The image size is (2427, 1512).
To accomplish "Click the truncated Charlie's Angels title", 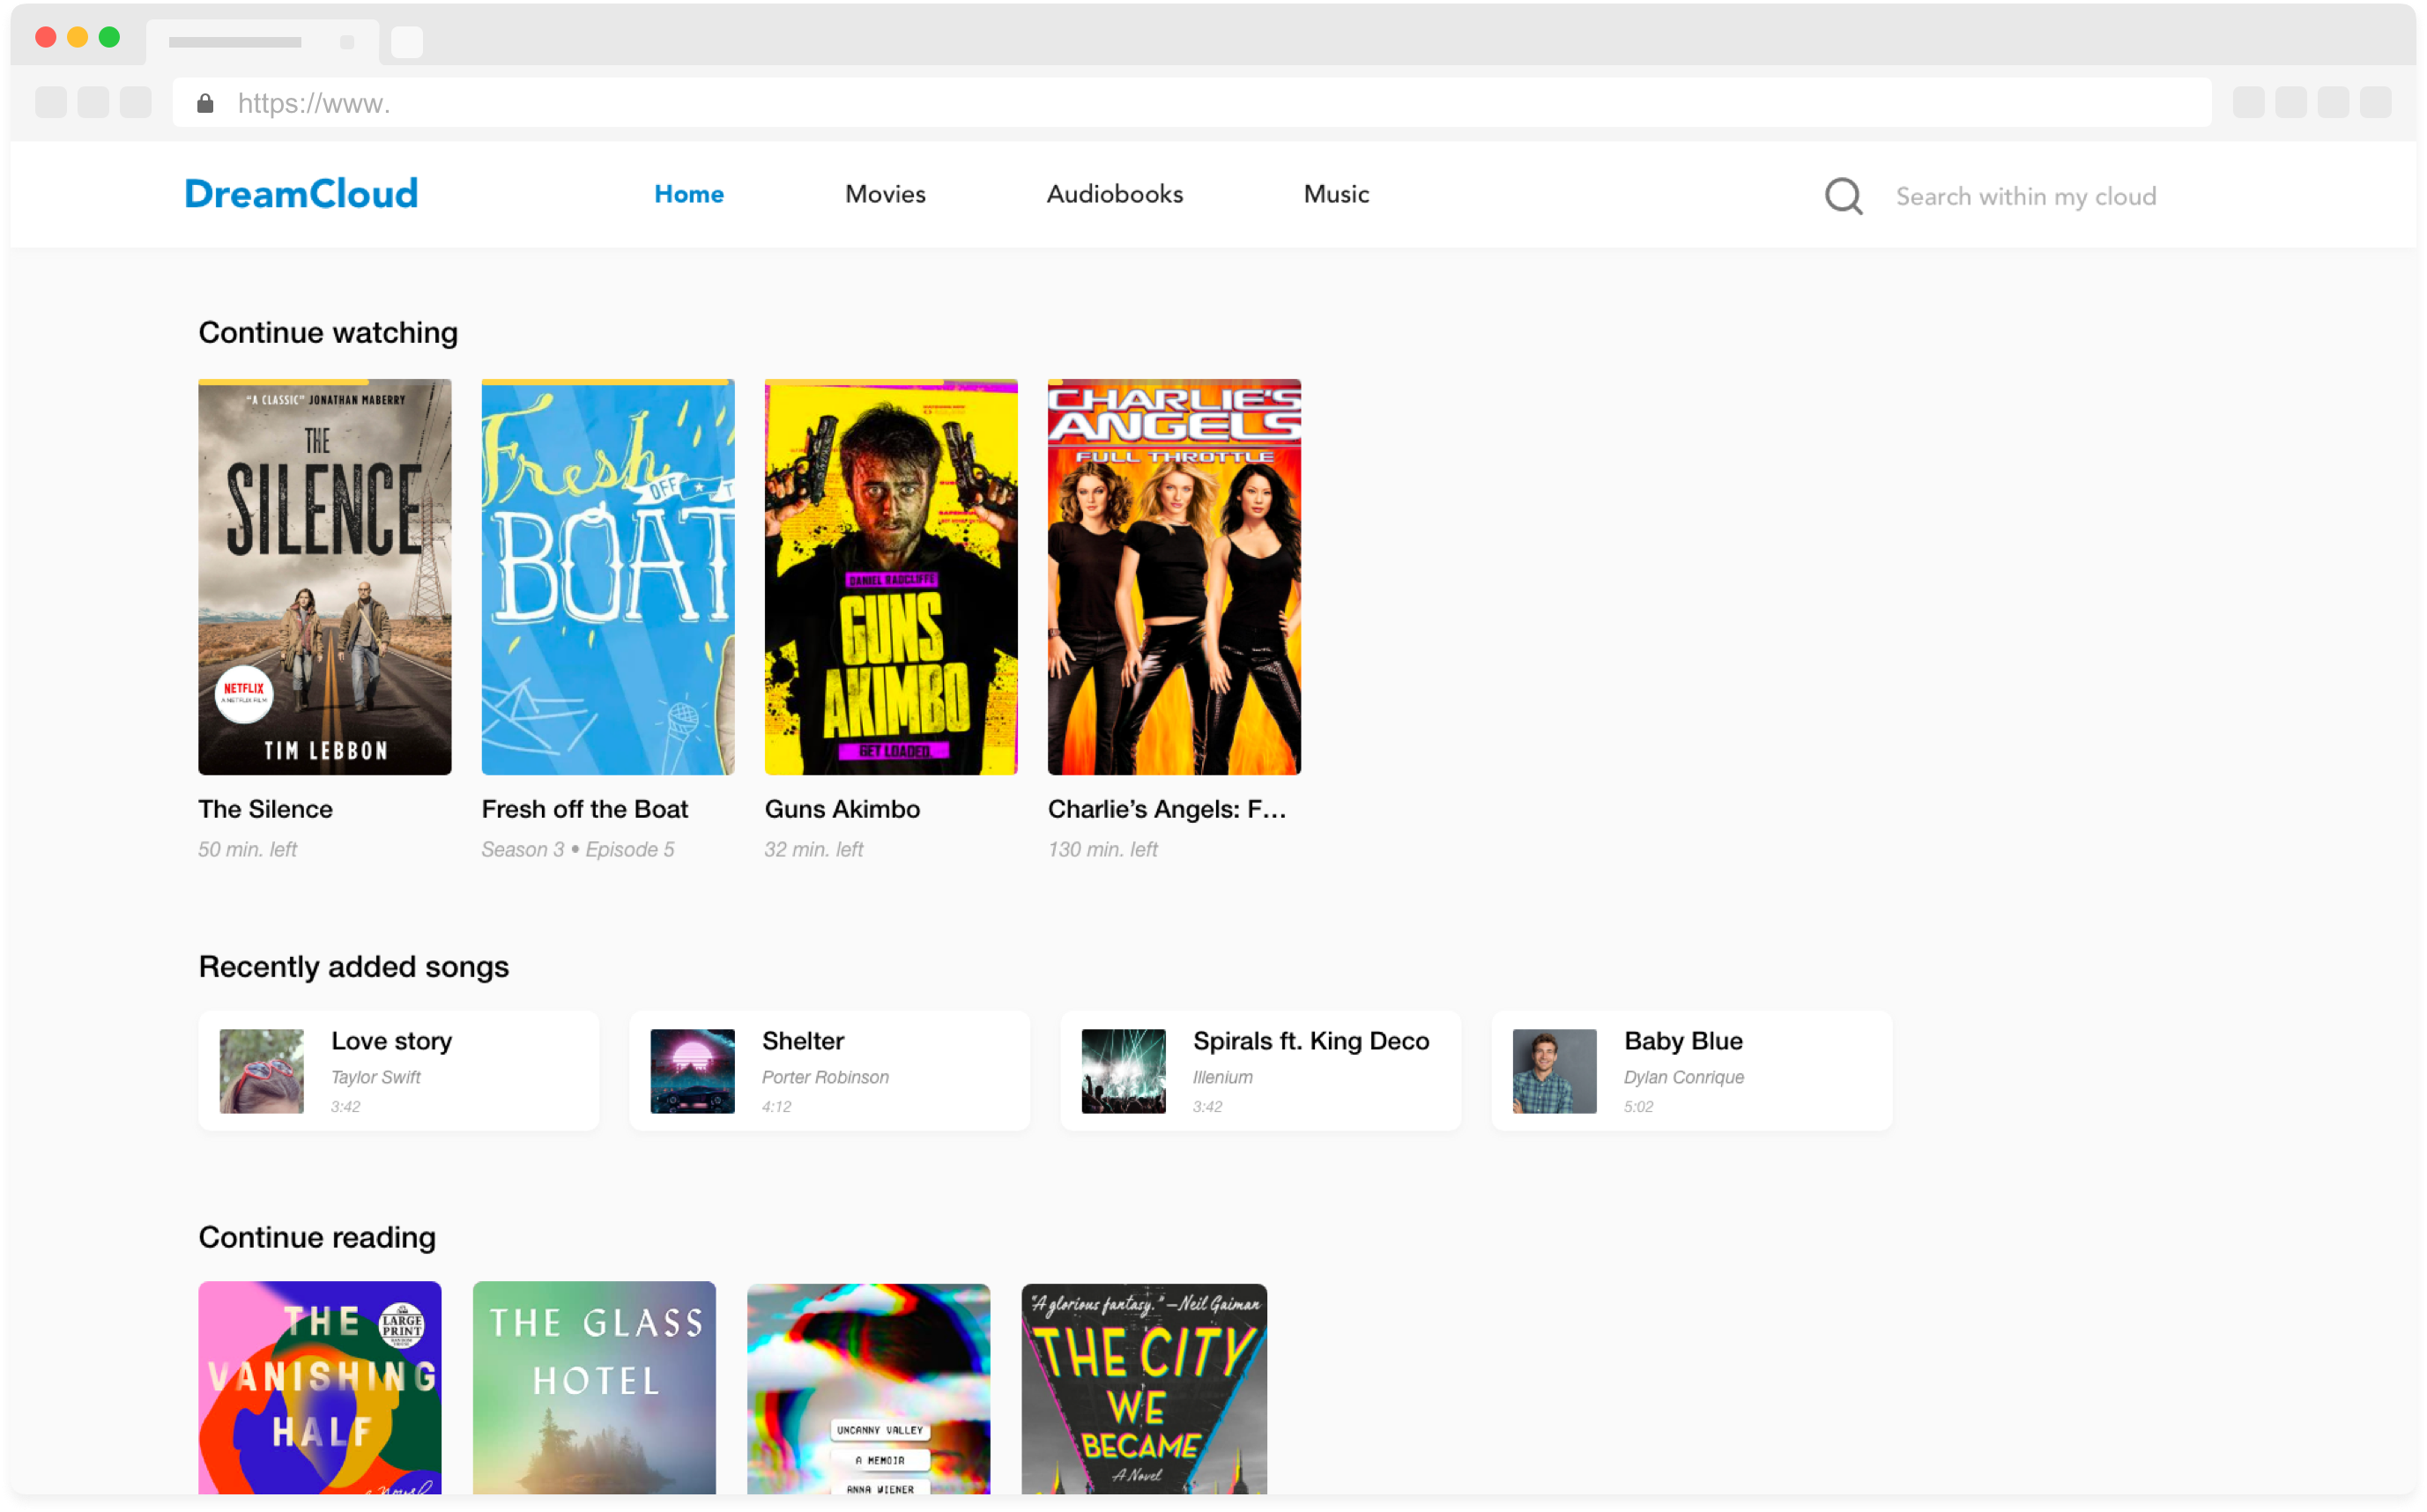I will (x=1167, y=809).
